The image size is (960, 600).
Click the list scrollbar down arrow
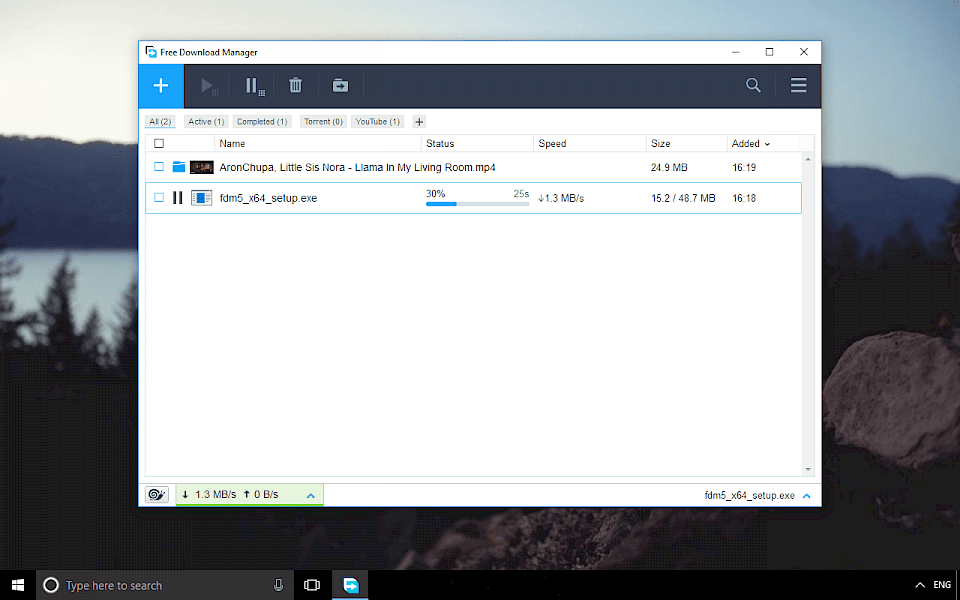[x=808, y=470]
